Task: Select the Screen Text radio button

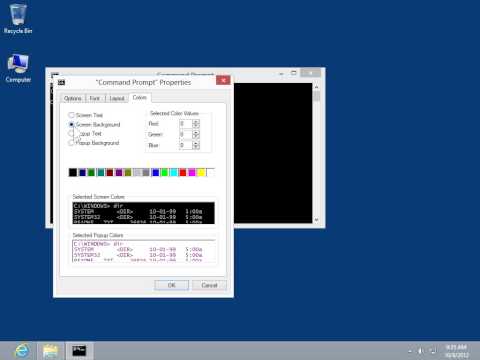Action: tap(71, 115)
